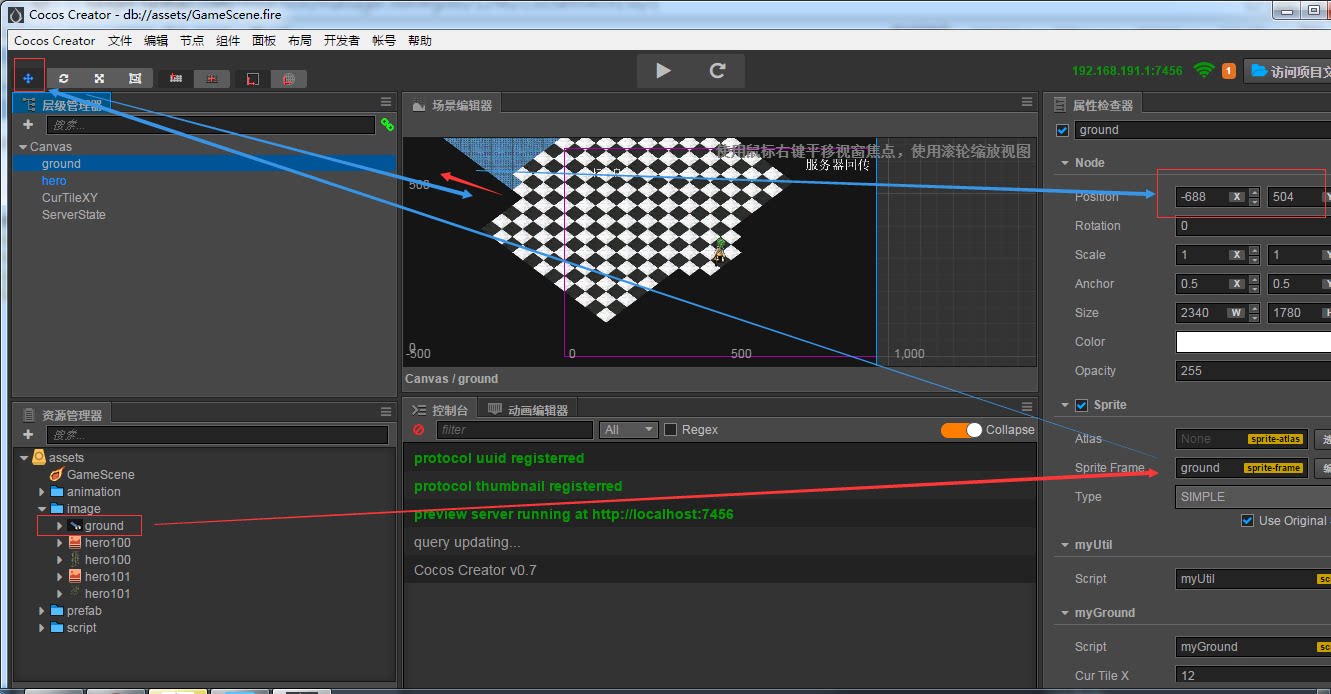The width and height of the screenshot is (1331, 694).
Task: Select the hero node in hierarchy
Action: pos(54,181)
